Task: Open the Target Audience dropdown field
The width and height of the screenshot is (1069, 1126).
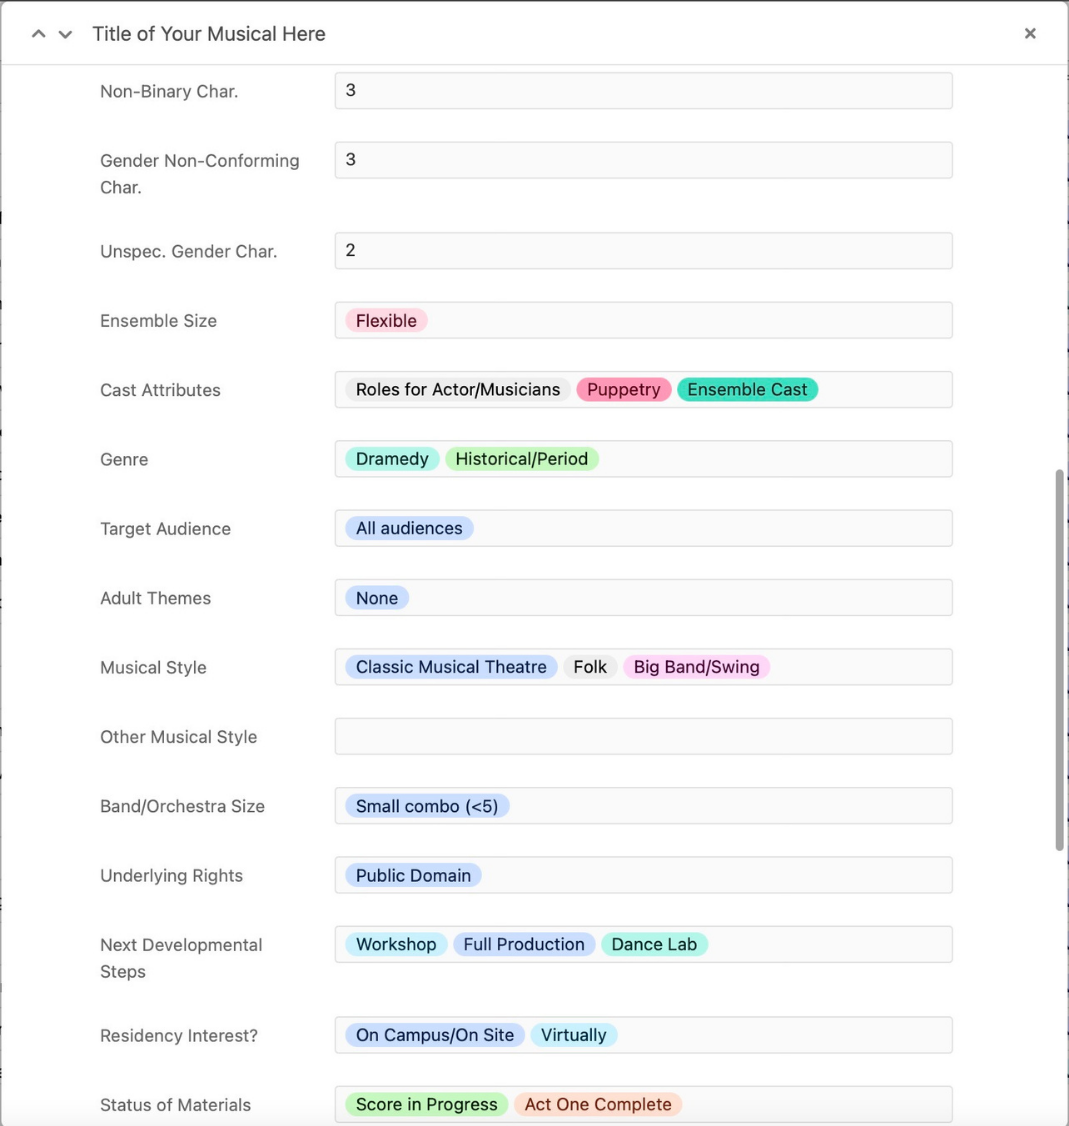Action: (x=643, y=529)
